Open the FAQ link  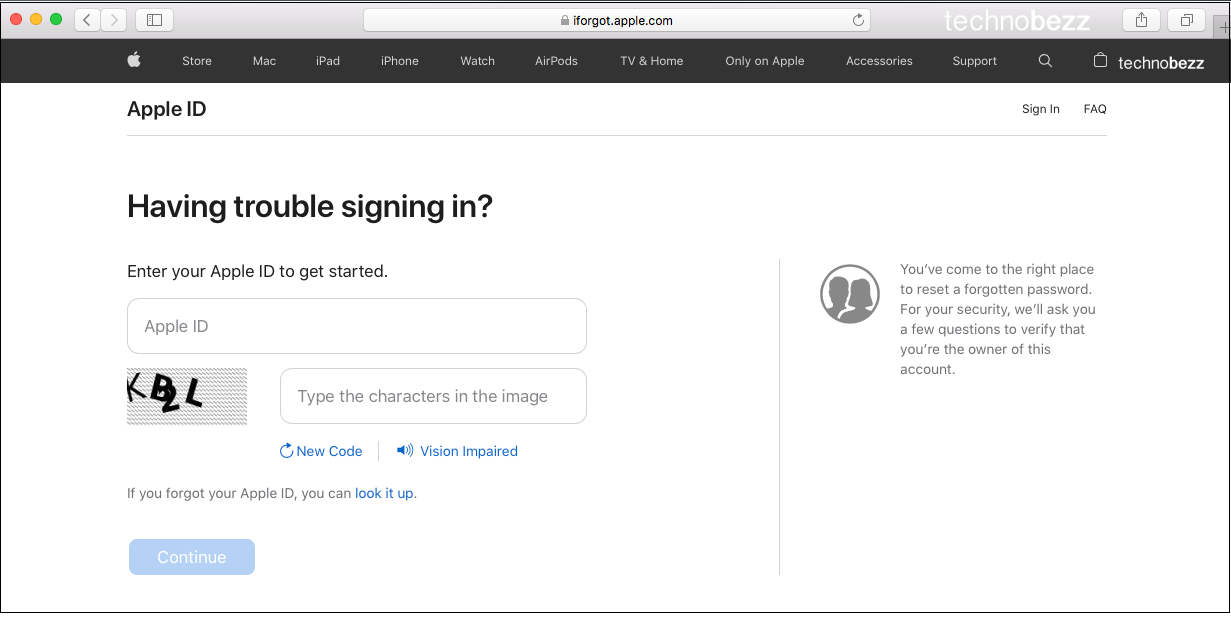[x=1095, y=109]
